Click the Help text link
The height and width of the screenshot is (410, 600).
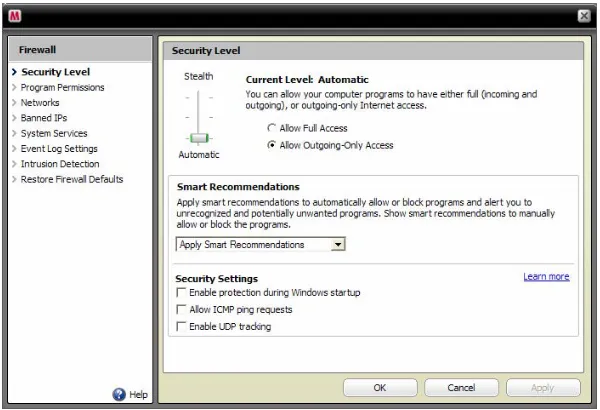[x=138, y=395]
